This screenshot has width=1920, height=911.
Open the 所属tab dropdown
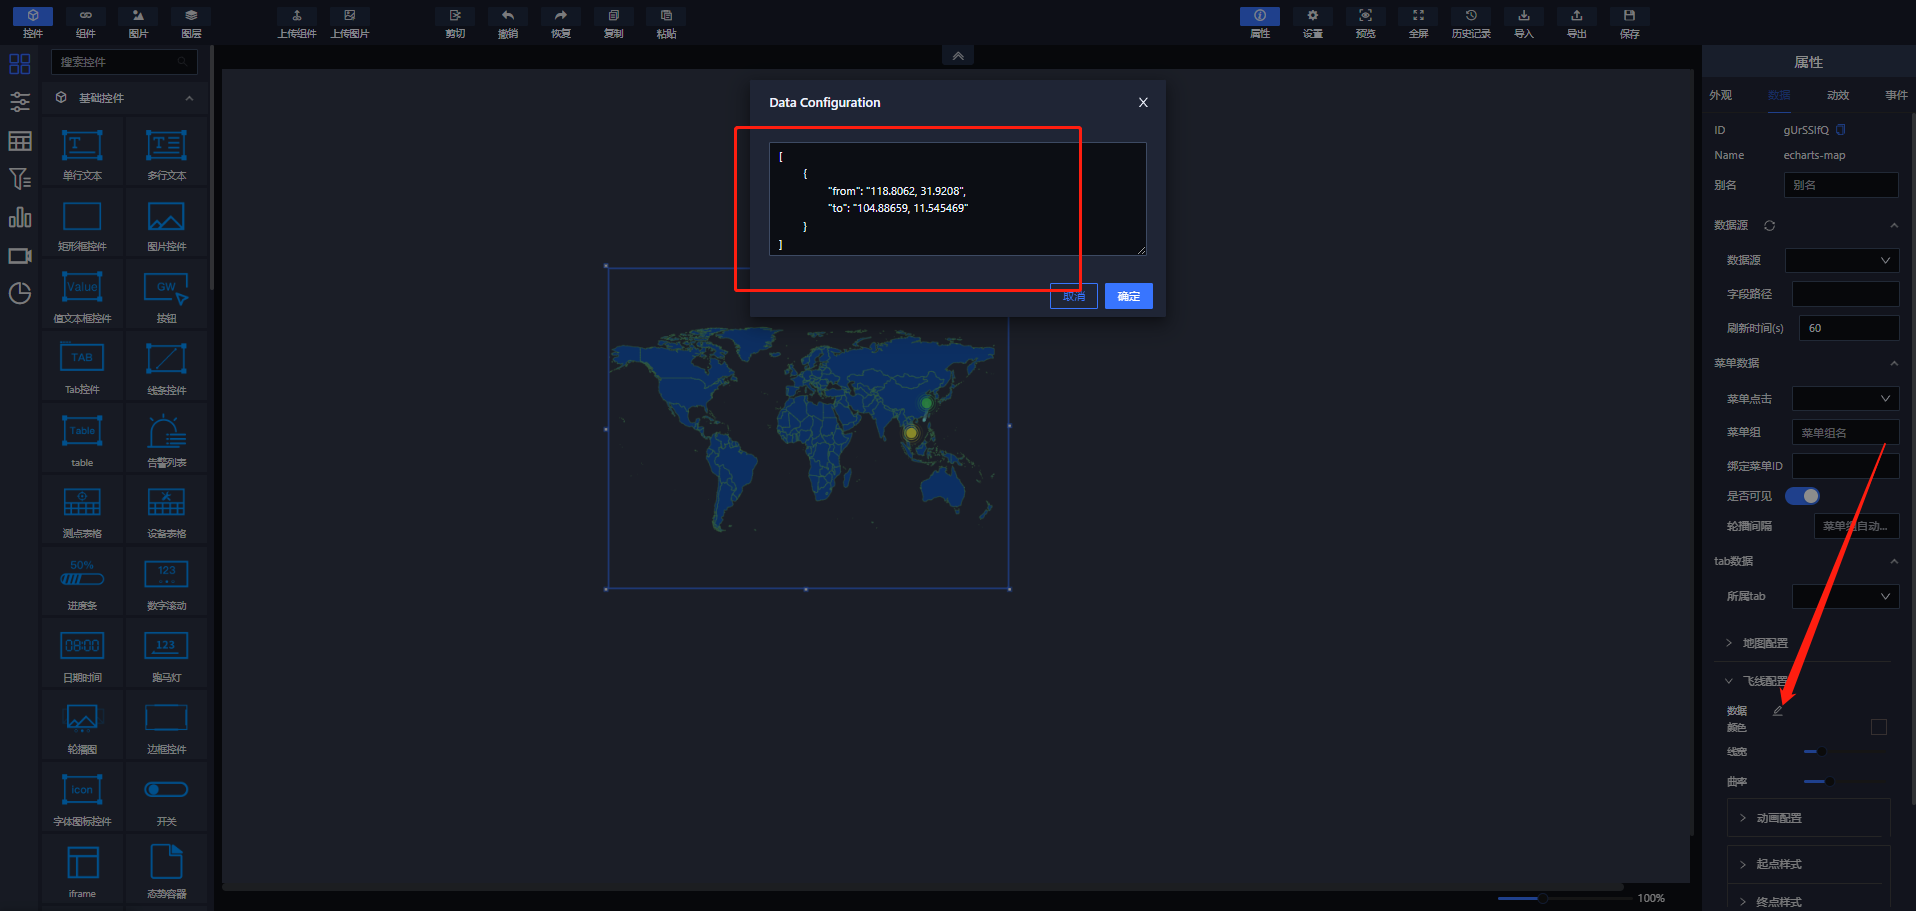[x=1845, y=597]
